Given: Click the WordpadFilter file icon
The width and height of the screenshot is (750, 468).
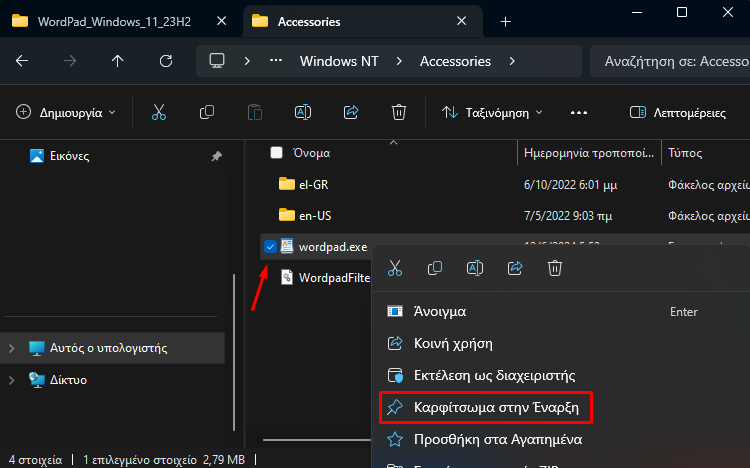Looking at the screenshot, I should (x=287, y=278).
